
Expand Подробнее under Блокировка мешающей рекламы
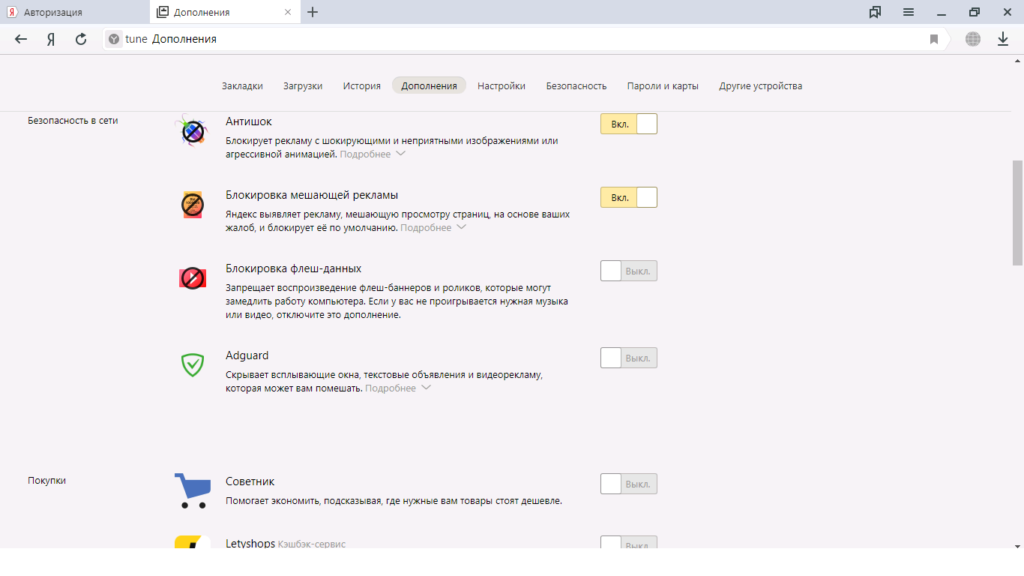[433, 227]
